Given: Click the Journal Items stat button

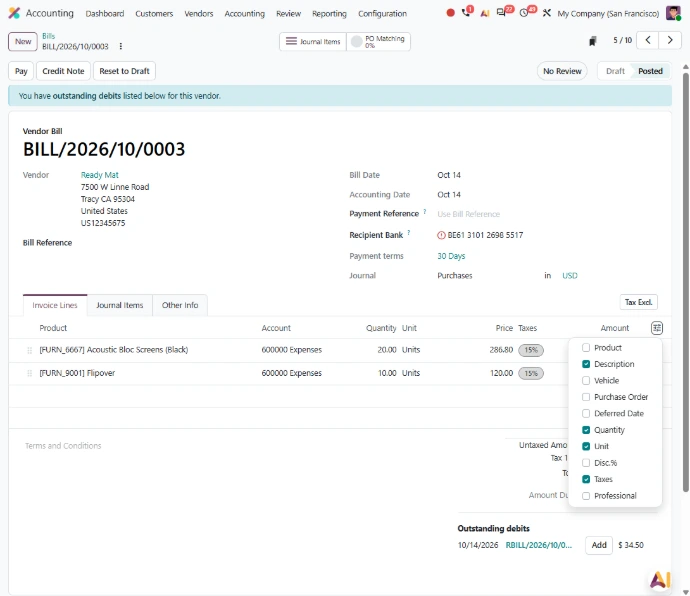Looking at the screenshot, I should 313,41.
